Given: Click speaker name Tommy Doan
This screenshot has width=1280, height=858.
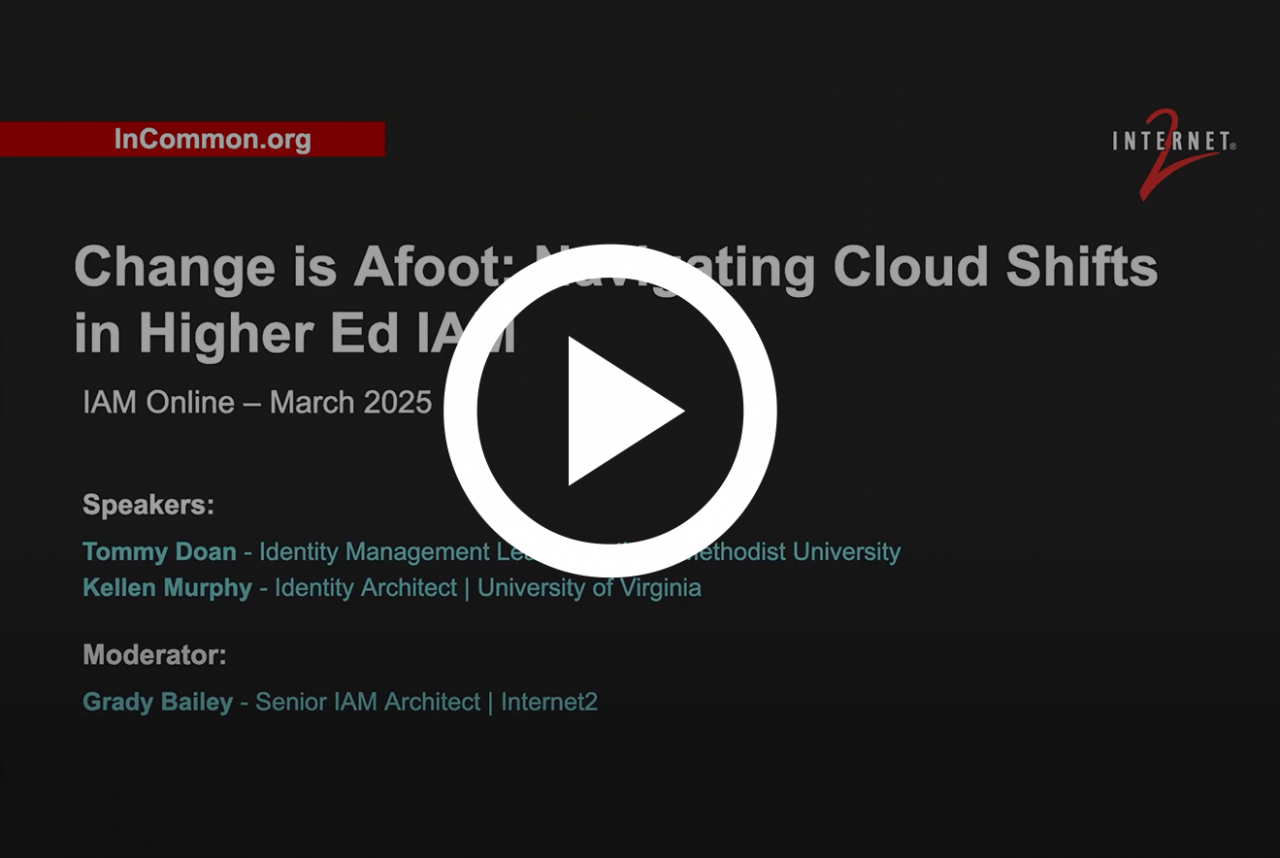Looking at the screenshot, I should tap(160, 552).
